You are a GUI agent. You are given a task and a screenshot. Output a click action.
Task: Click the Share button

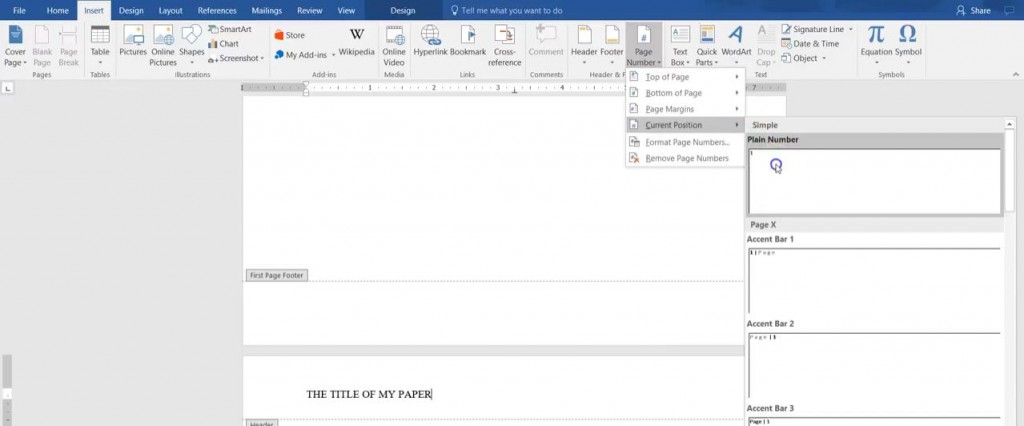point(974,10)
